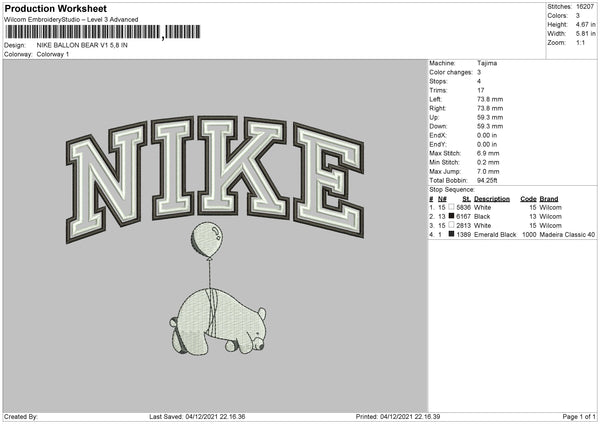Click the 'Color changes:' label
Screen dimensions: 600x424
pyautogui.click(x=451, y=72)
